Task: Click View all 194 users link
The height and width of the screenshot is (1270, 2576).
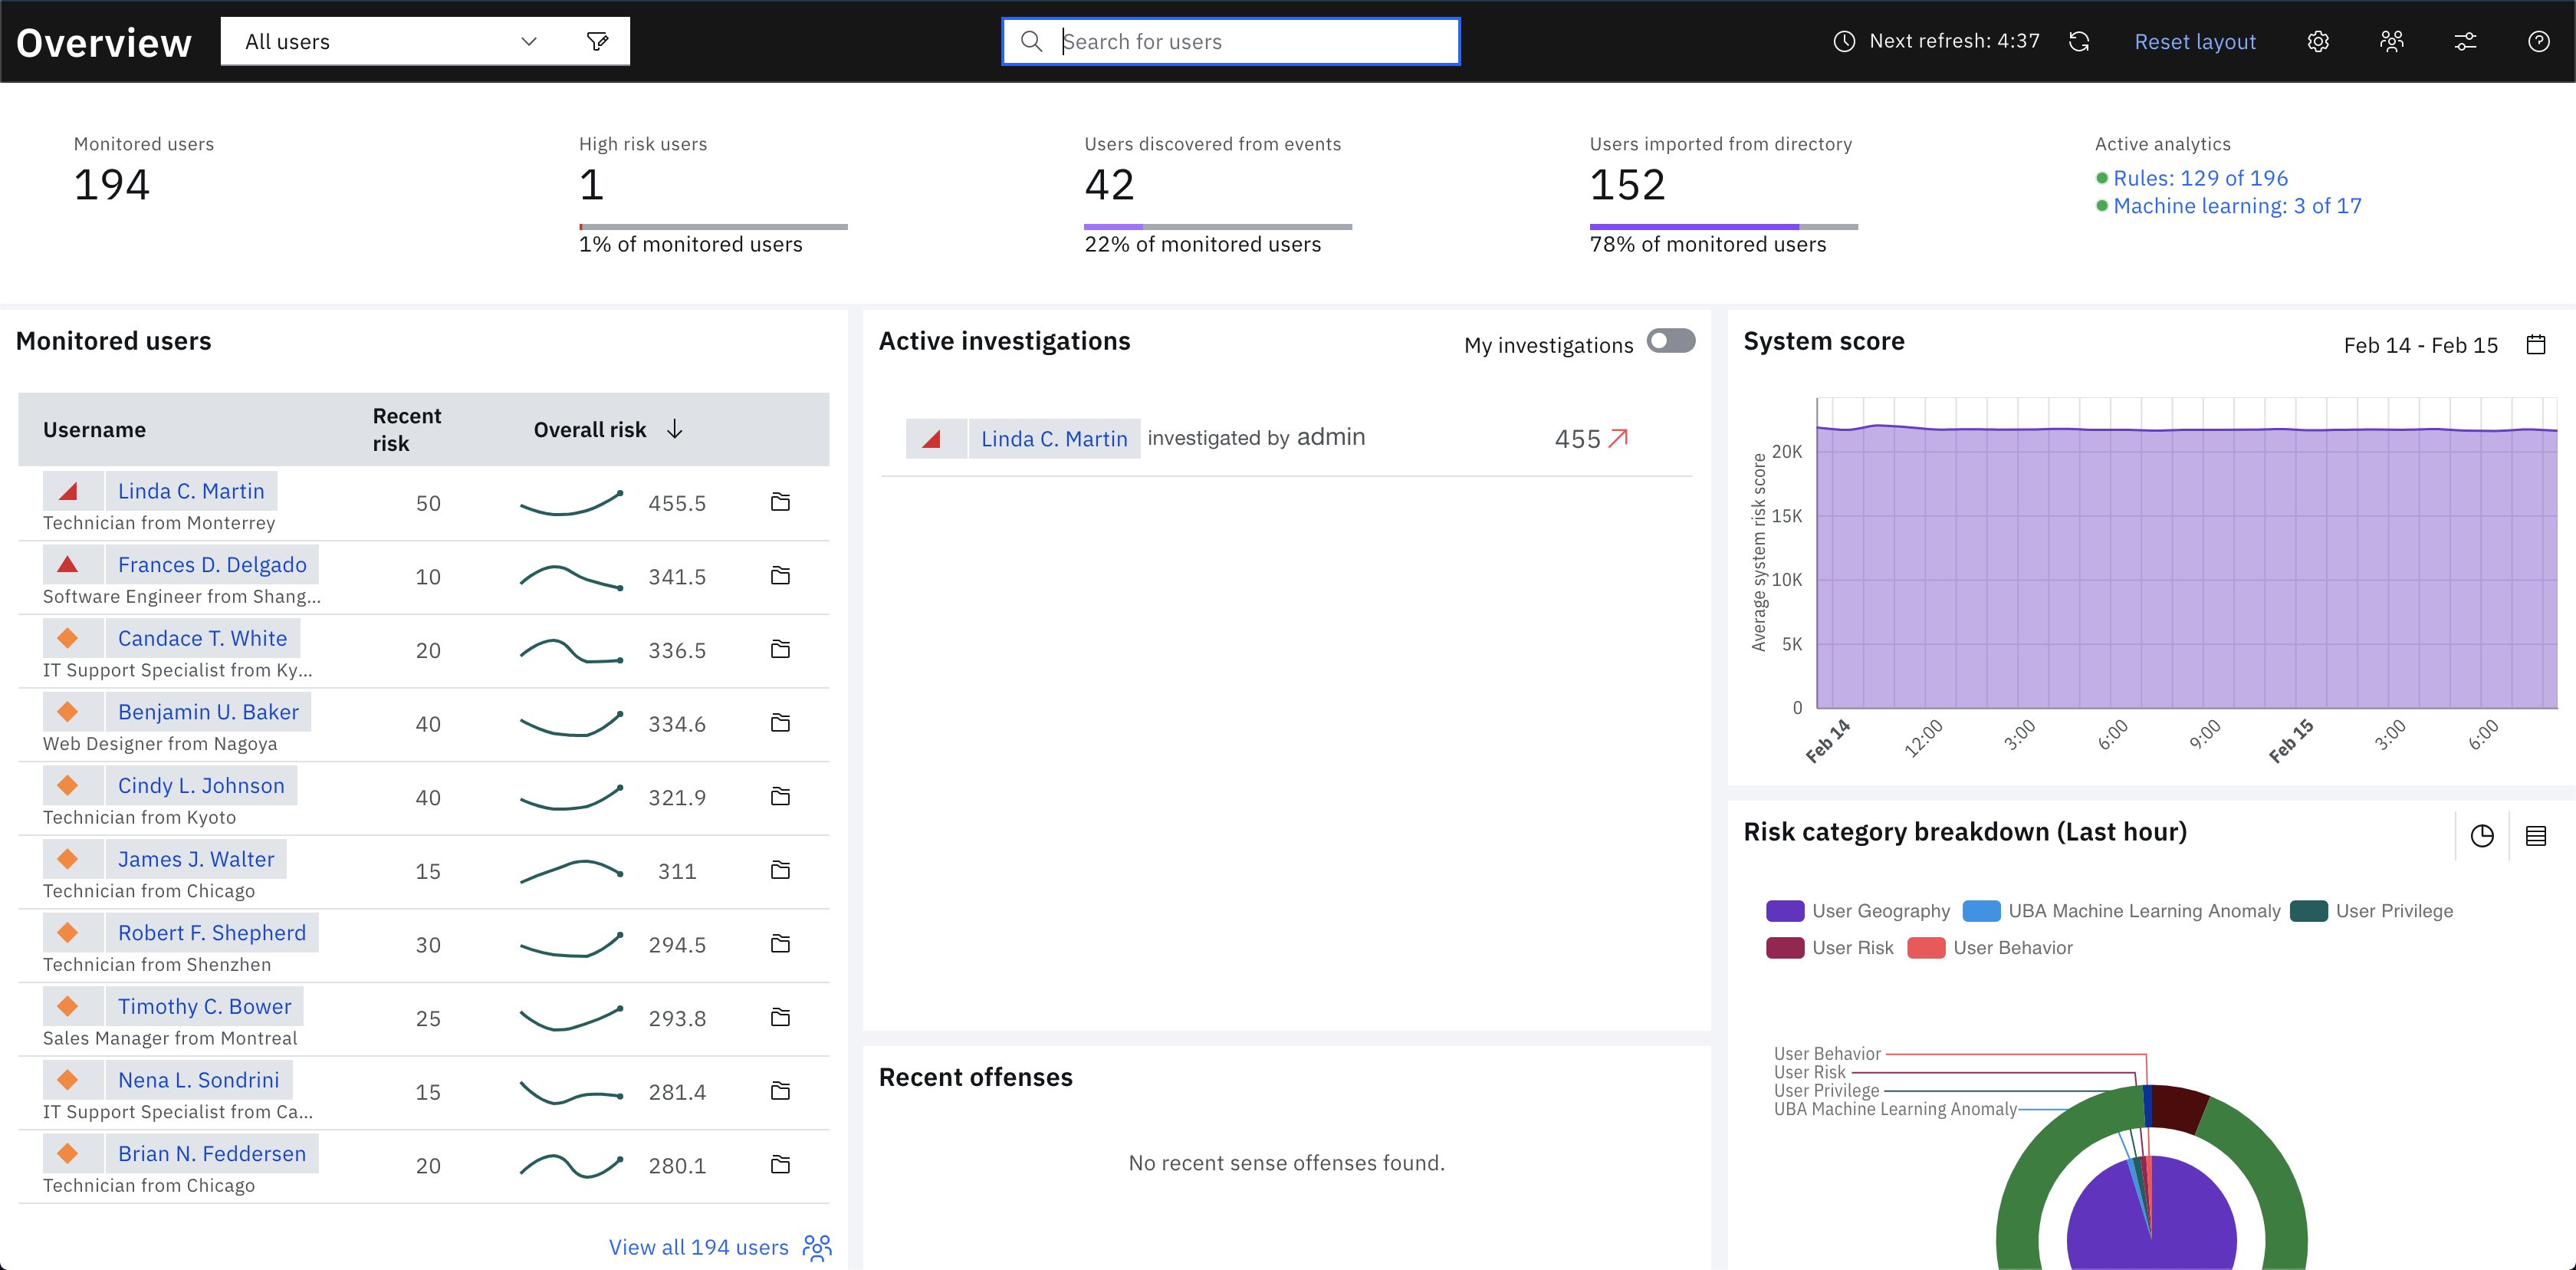Action: (x=699, y=1247)
